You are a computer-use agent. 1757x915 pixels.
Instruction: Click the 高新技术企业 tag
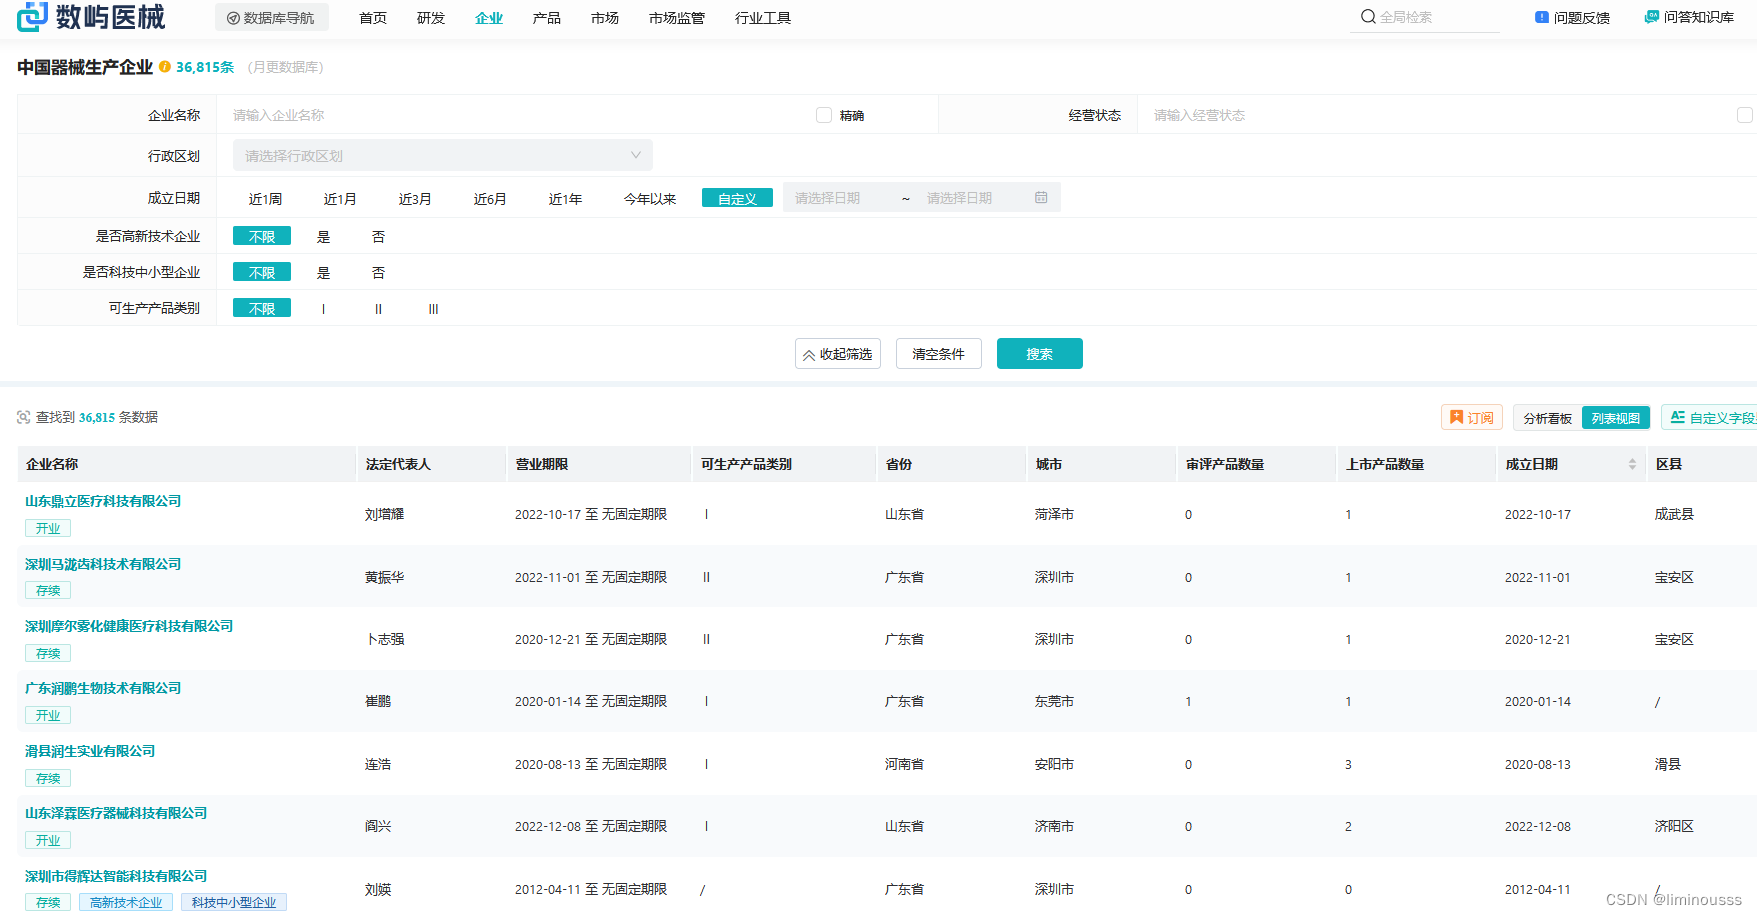126,902
